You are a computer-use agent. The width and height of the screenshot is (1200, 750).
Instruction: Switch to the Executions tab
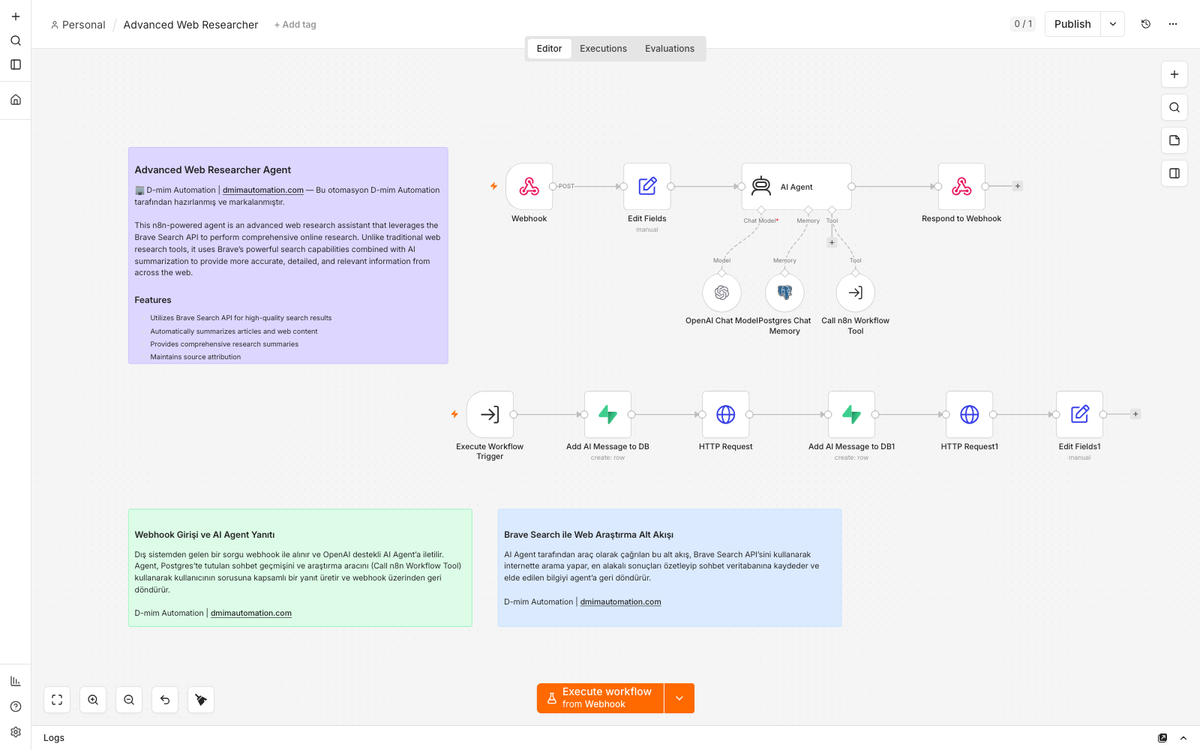[604, 49]
